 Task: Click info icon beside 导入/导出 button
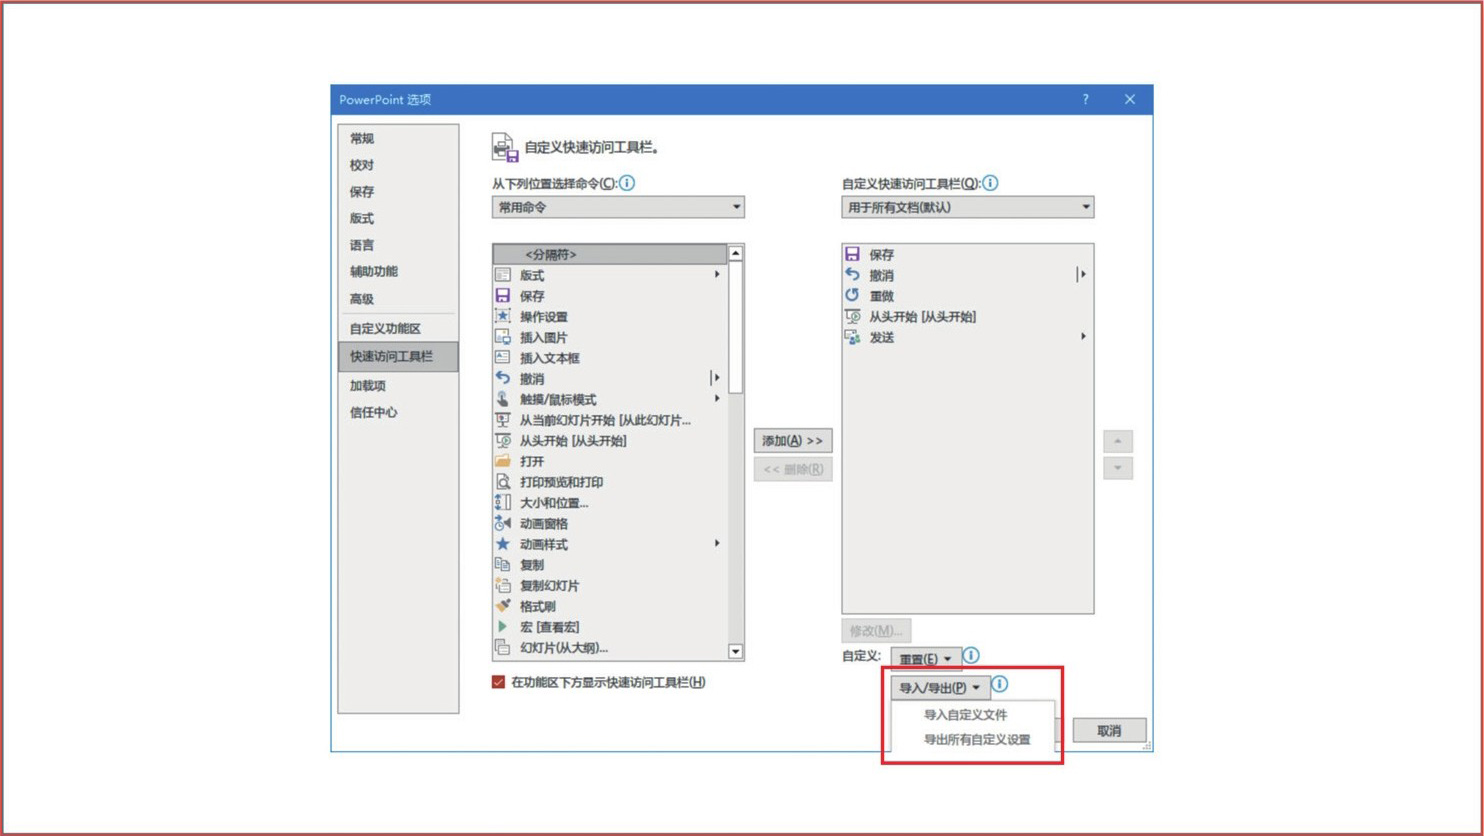pyautogui.click(x=999, y=685)
